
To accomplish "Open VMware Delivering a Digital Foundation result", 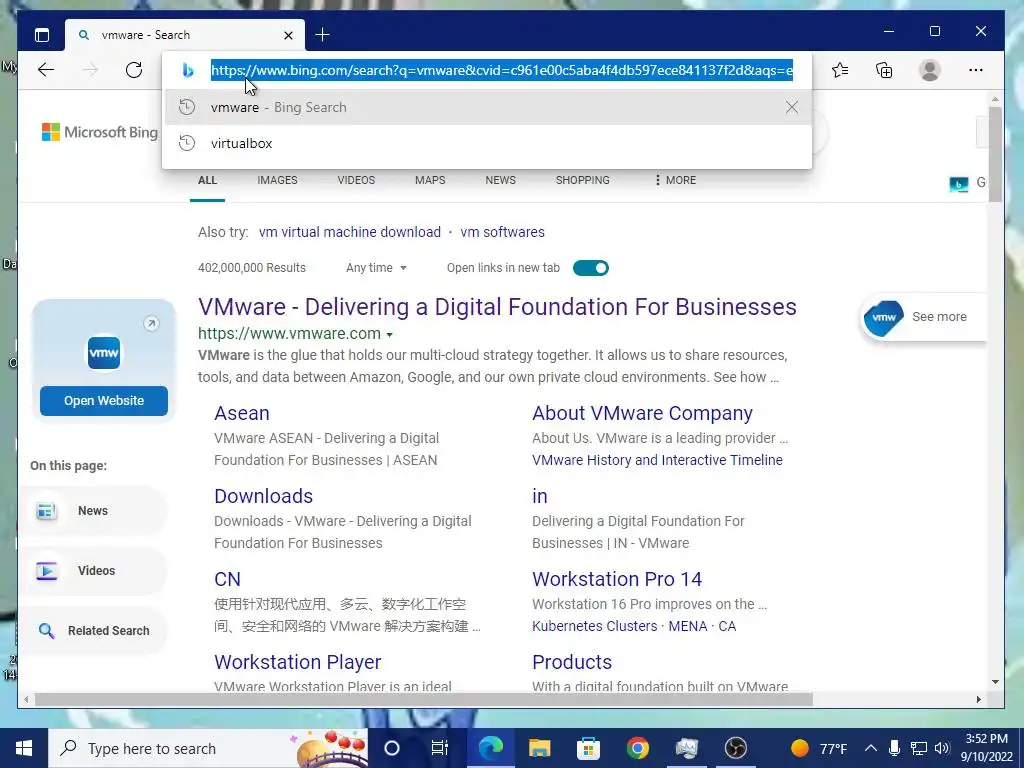I will click(497, 306).
